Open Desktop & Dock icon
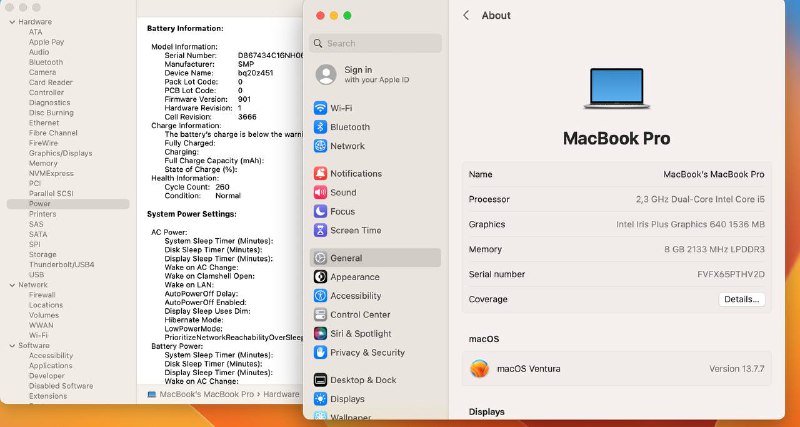800x427 pixels. [x=320, y=380]
